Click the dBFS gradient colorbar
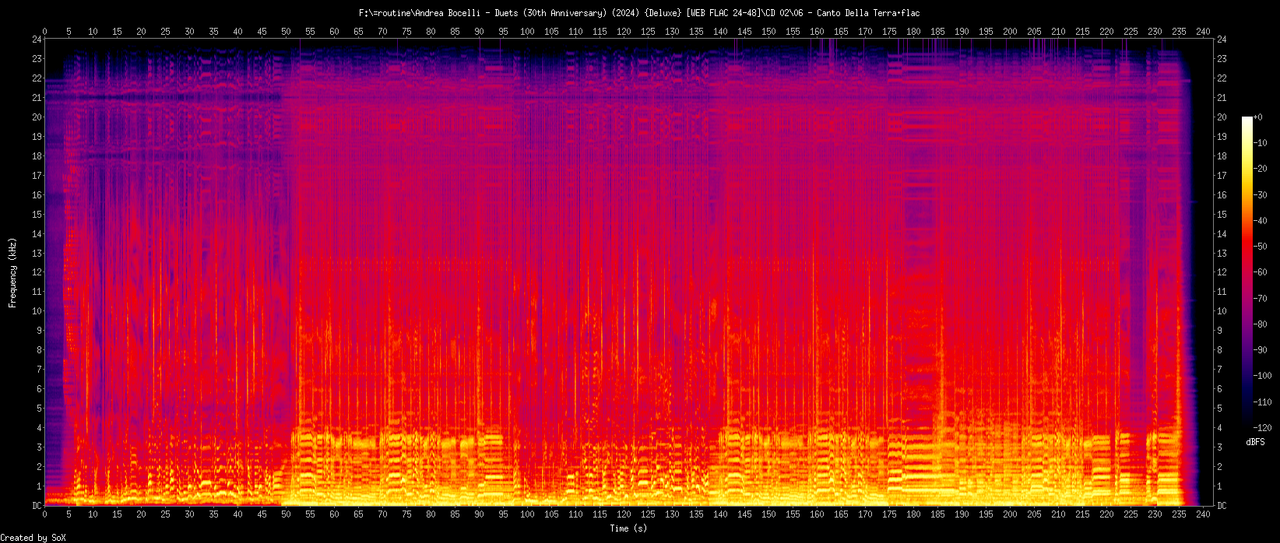Screen dimensions: 1280x543 click(1247, 271)
